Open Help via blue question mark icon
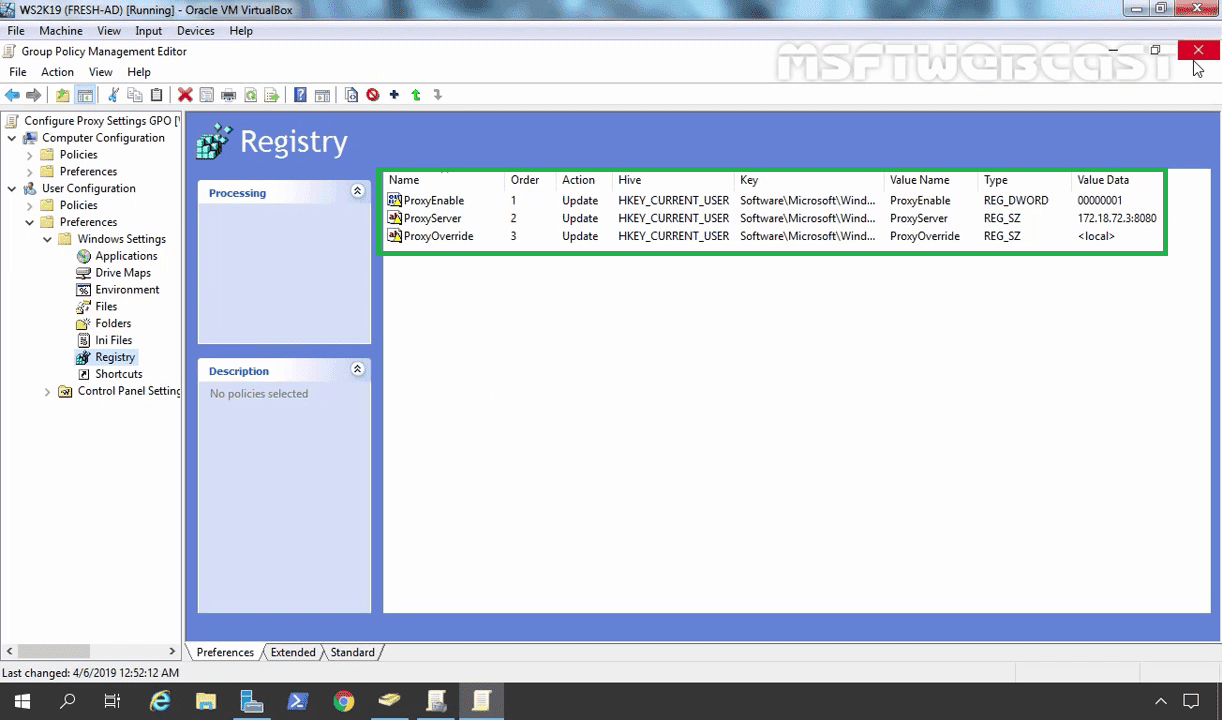 click(300, 95)
